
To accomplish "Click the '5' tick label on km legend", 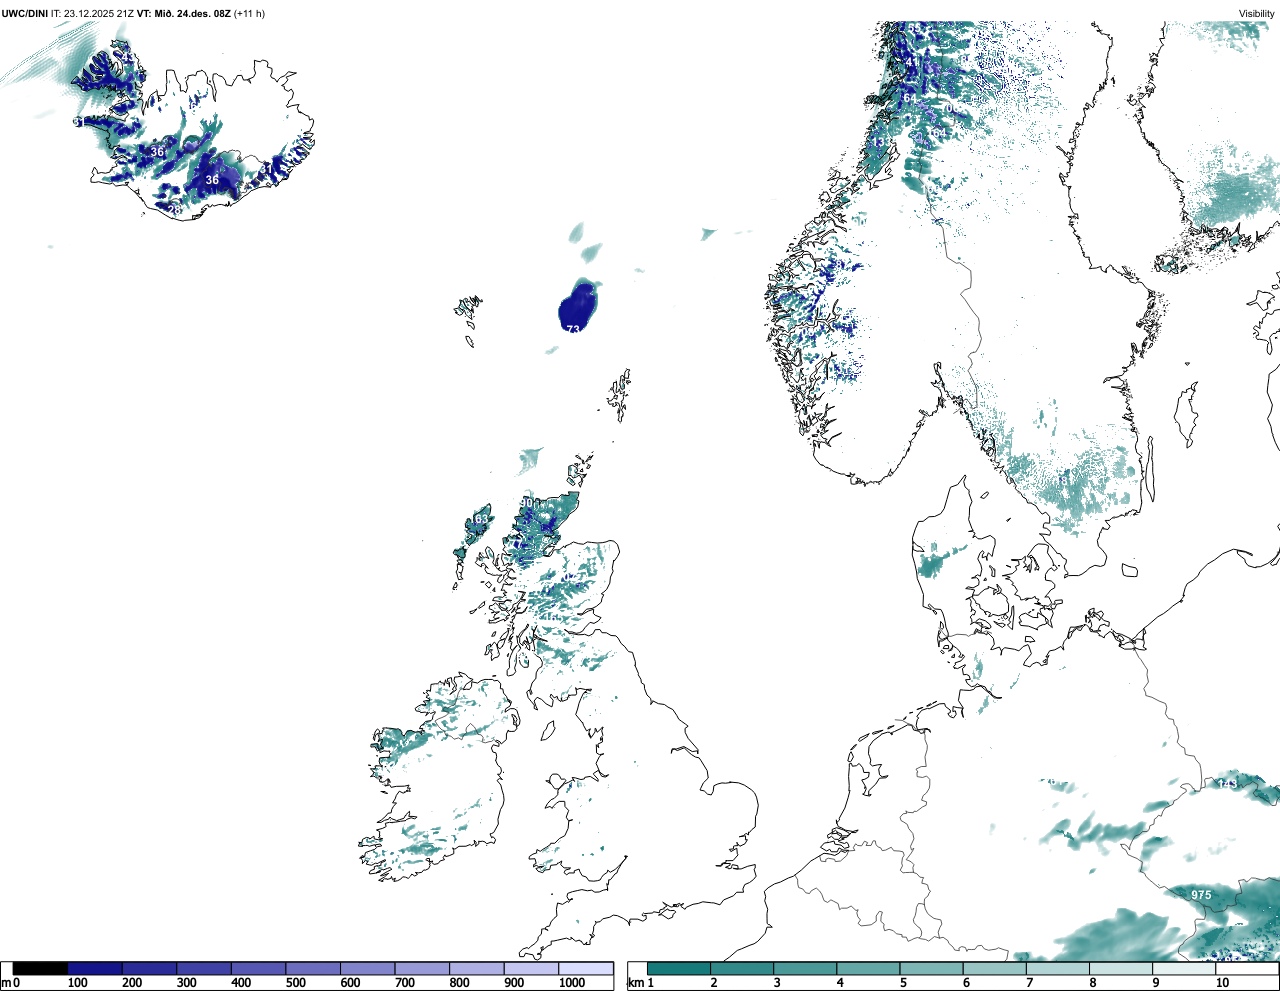I will tap(902, 983).
